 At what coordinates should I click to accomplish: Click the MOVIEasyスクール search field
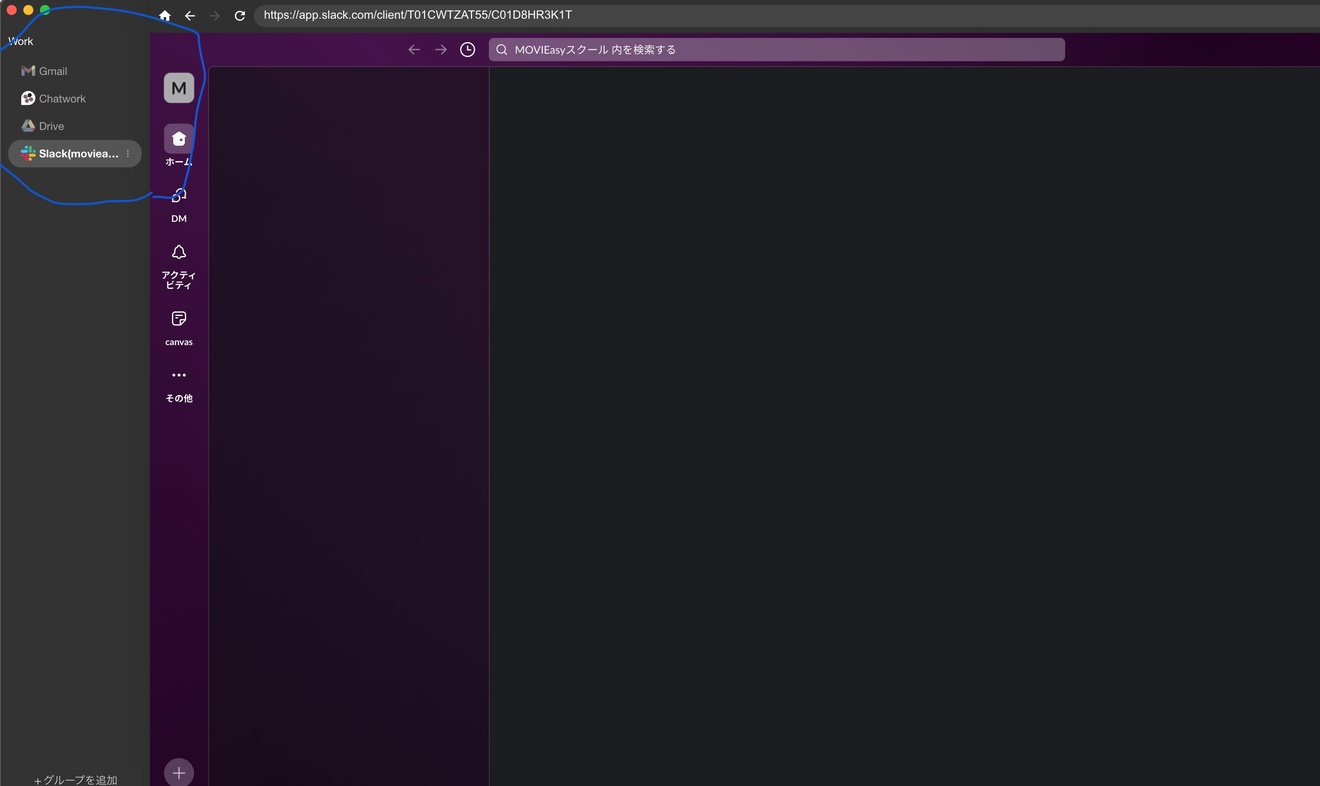tap(777, 49)
